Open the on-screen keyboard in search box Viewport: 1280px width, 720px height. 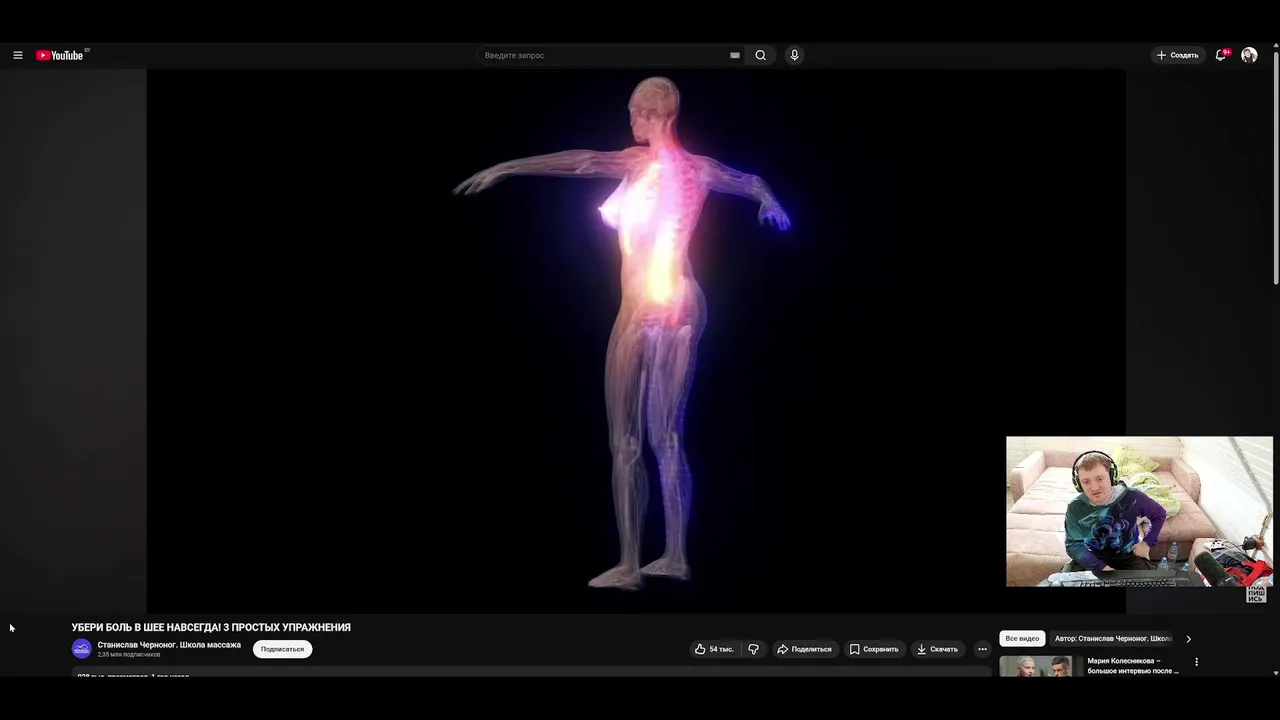click(735, 55)
